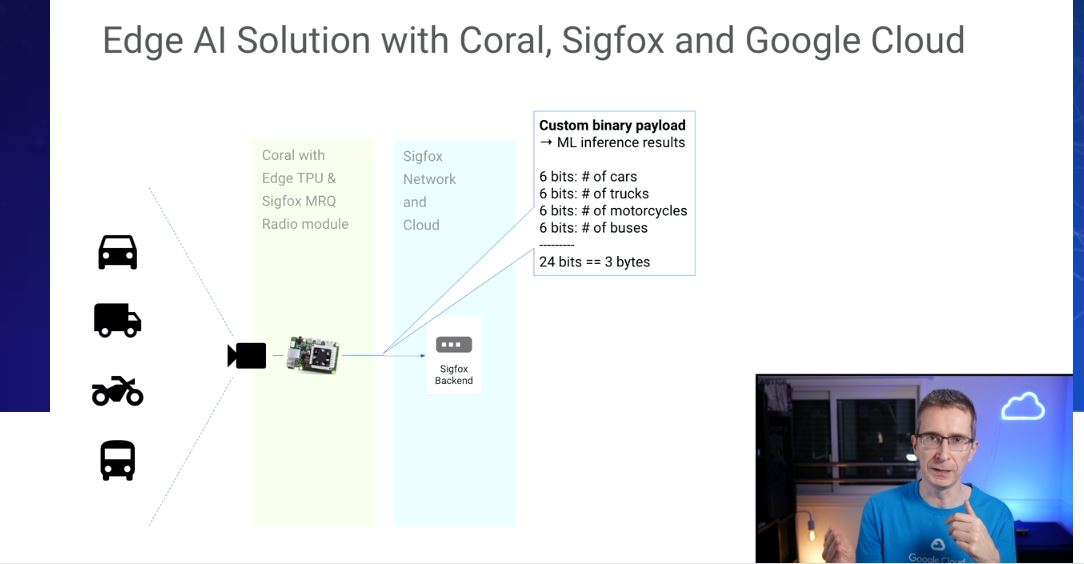Click the motorcycle icon
This screenshot has height=564, width=1084.
pyautogui.click(x=118, y=391)
